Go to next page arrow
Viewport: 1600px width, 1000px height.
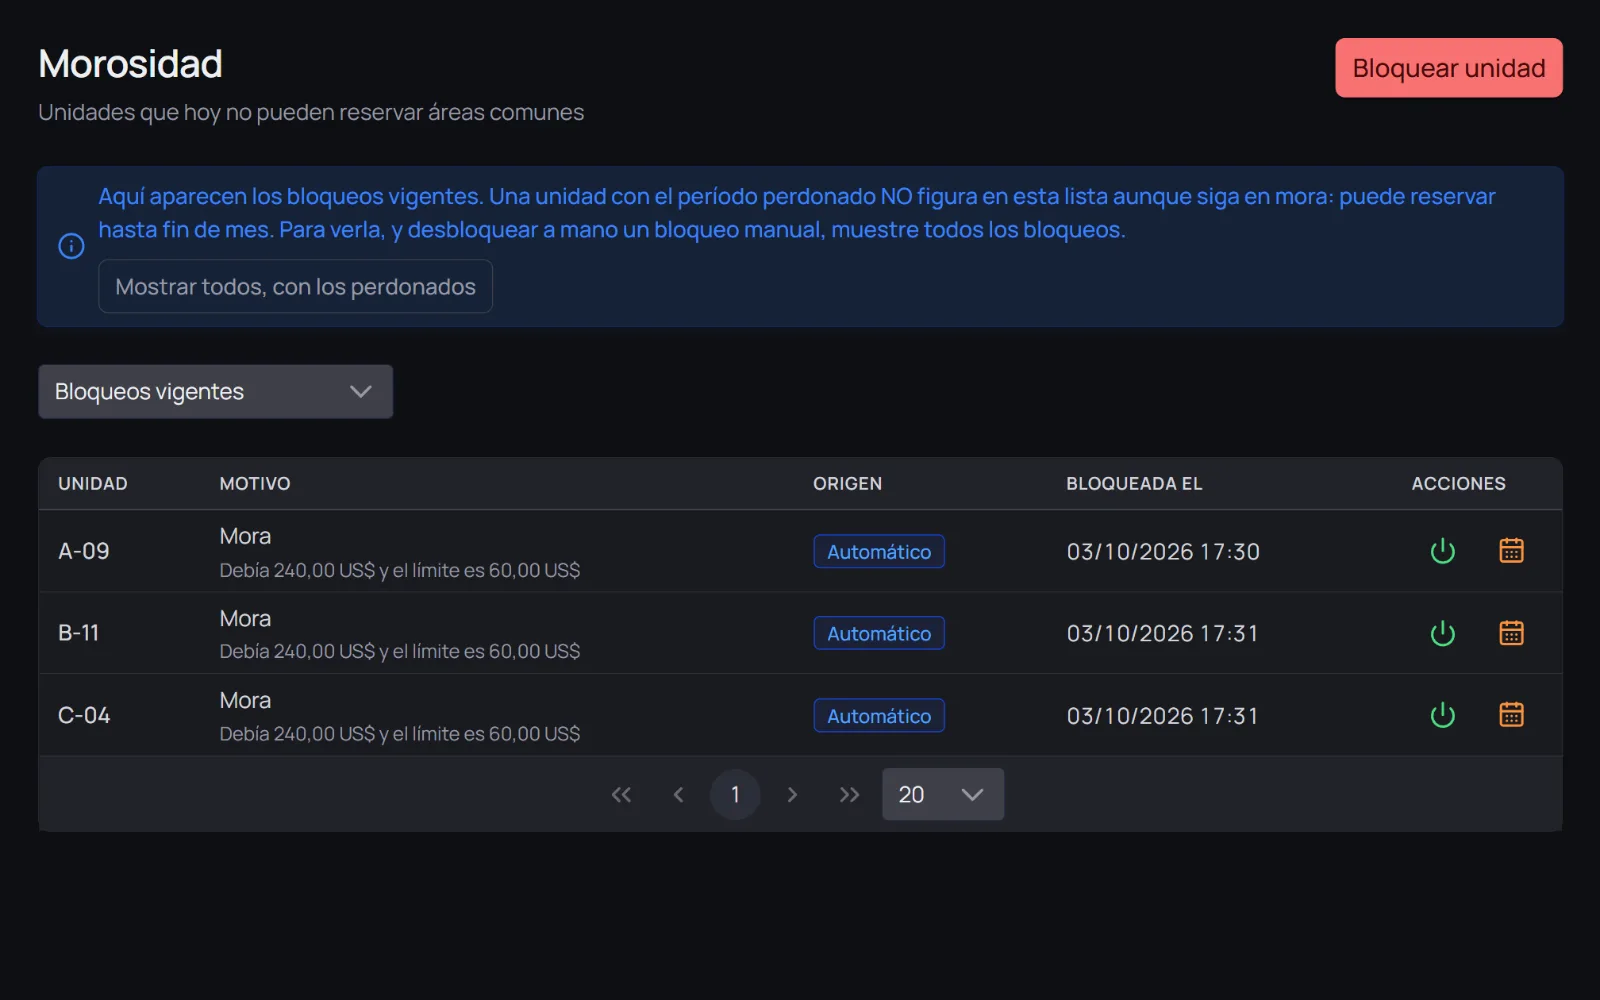[x=792, y=794]
